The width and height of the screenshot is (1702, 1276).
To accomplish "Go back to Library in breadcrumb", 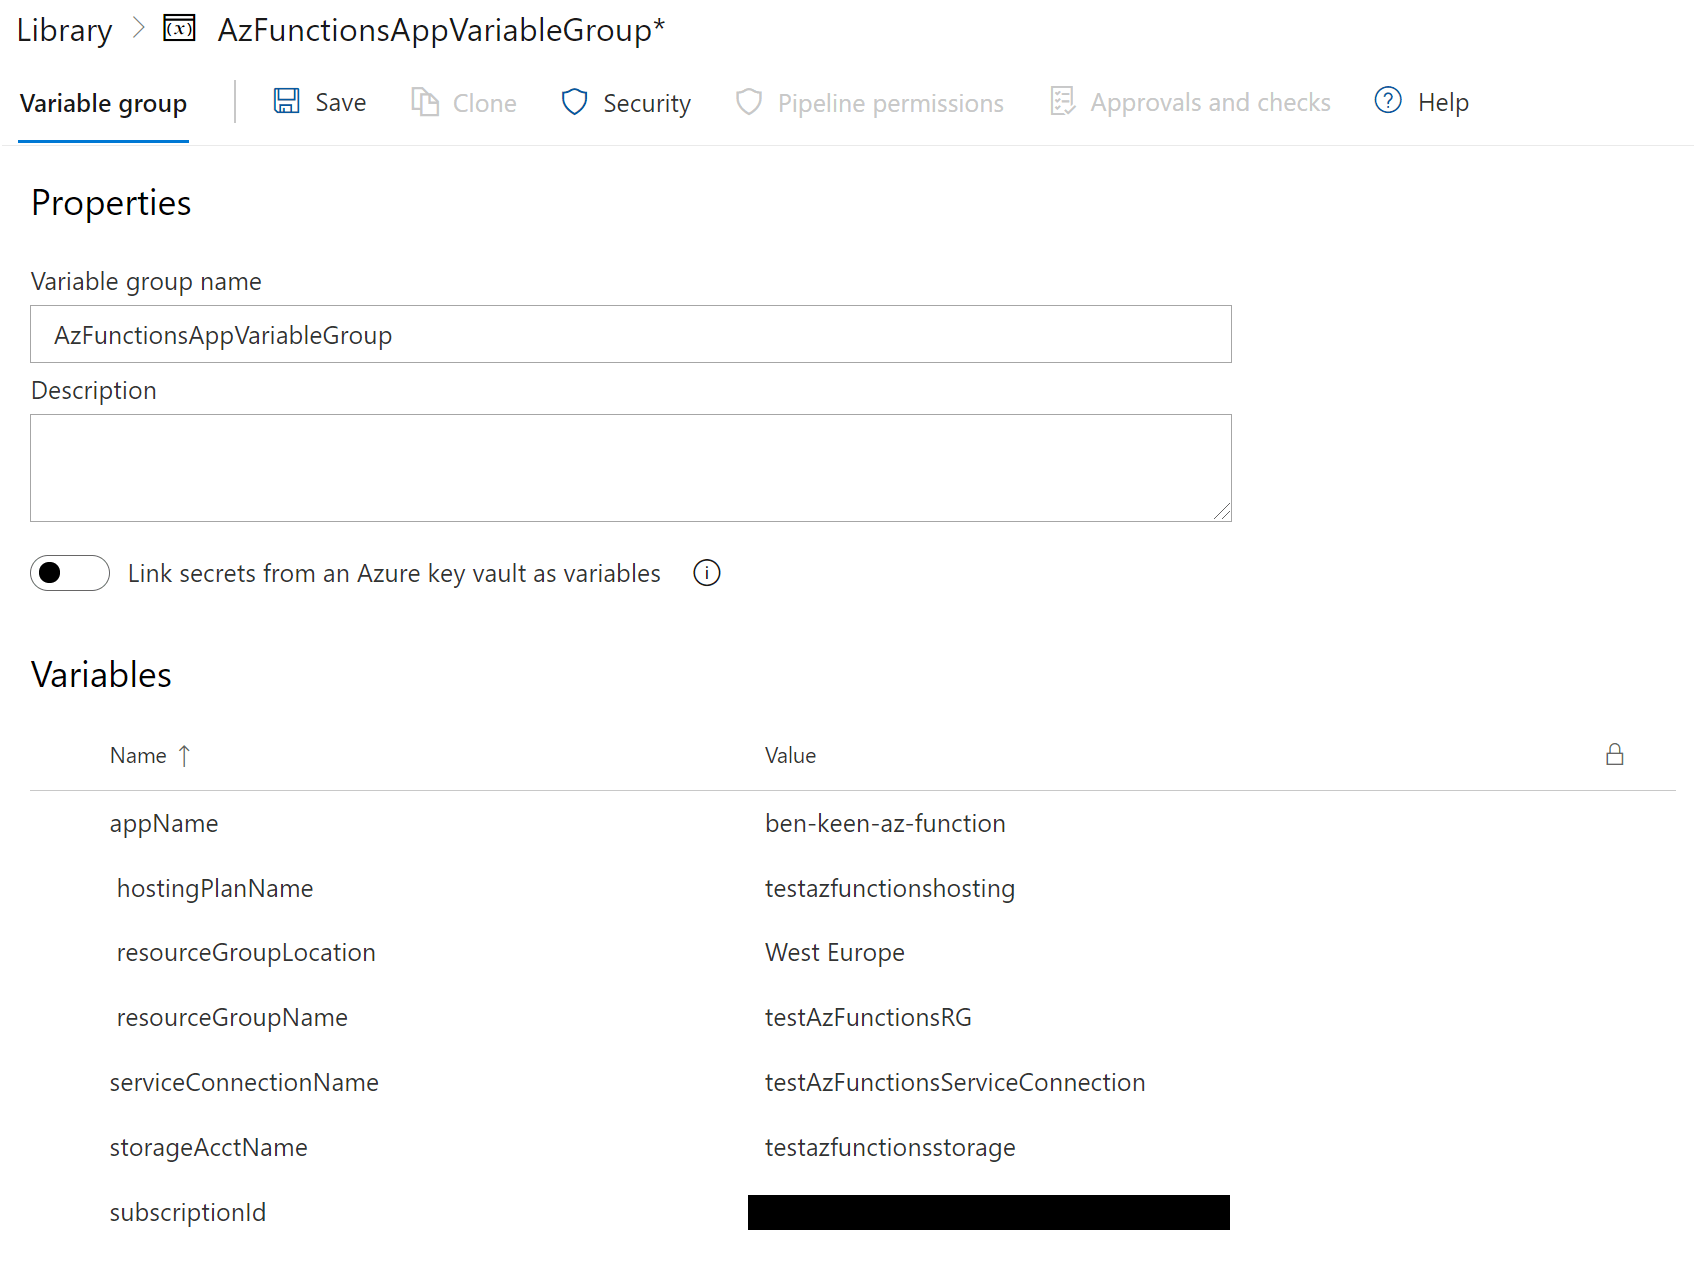I will tap(64, 30).
